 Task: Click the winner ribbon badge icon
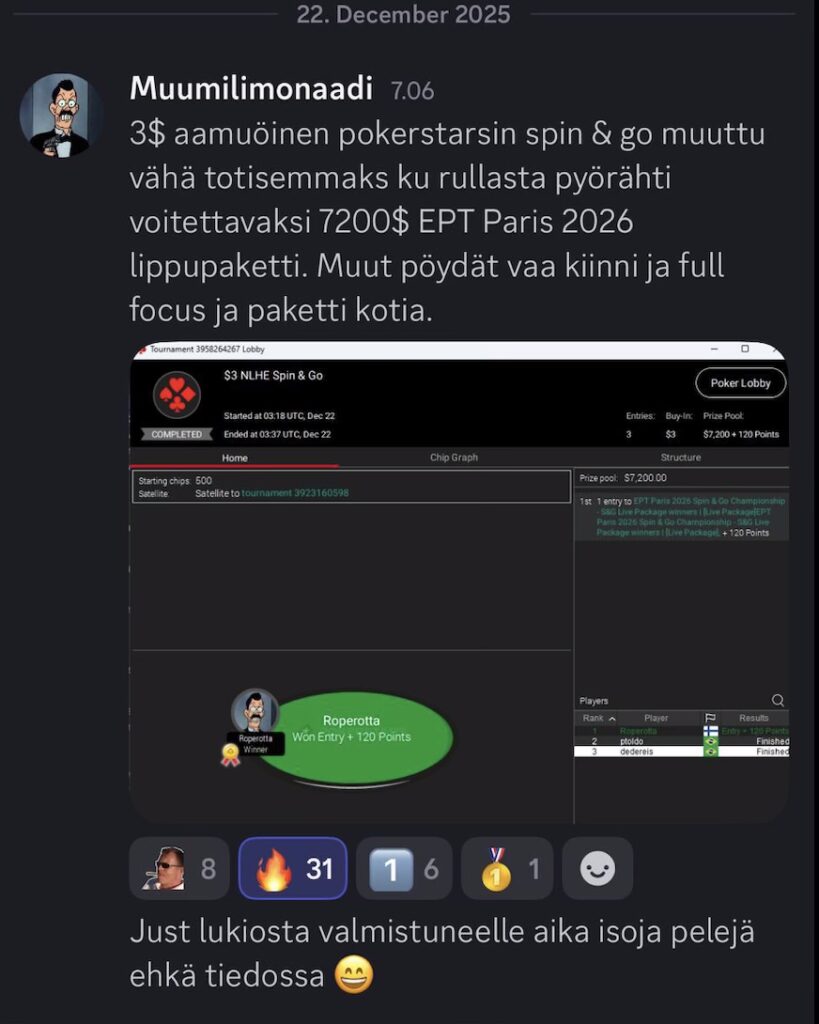pos(230,756)
